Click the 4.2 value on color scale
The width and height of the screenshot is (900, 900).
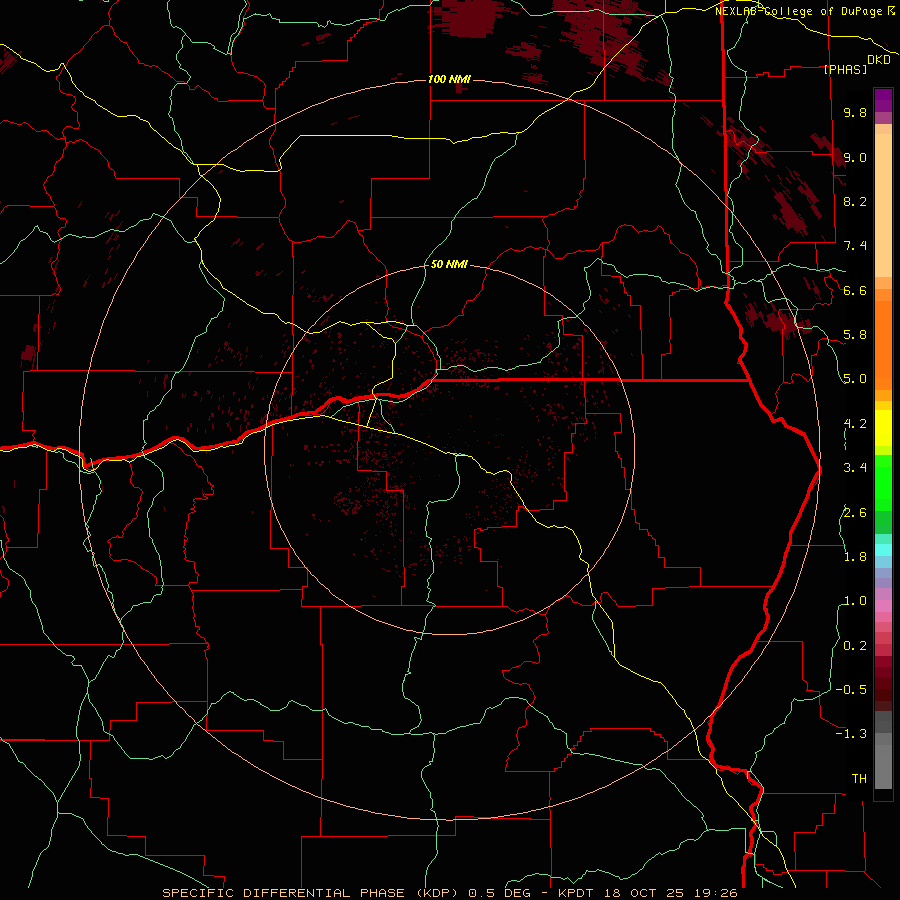(x=855, y=424)
